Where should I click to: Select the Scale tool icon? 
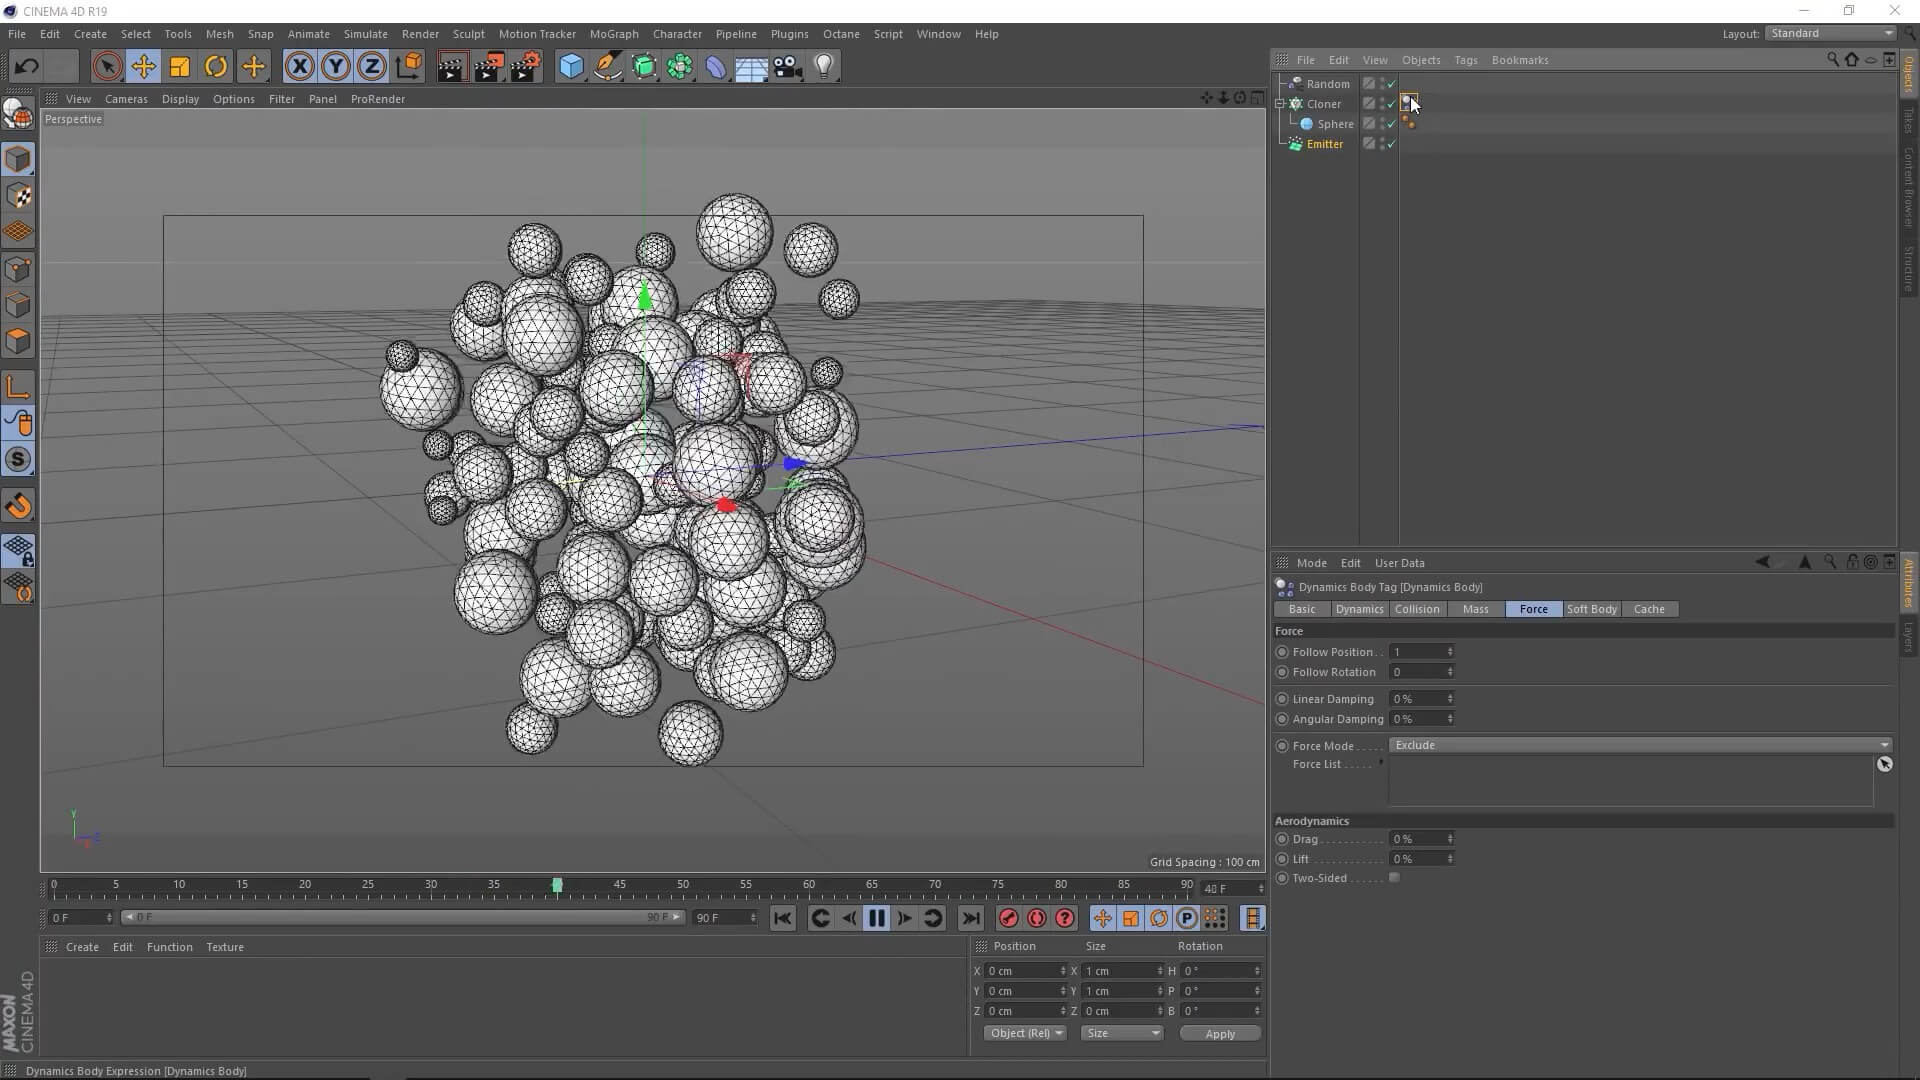point(180,67)
